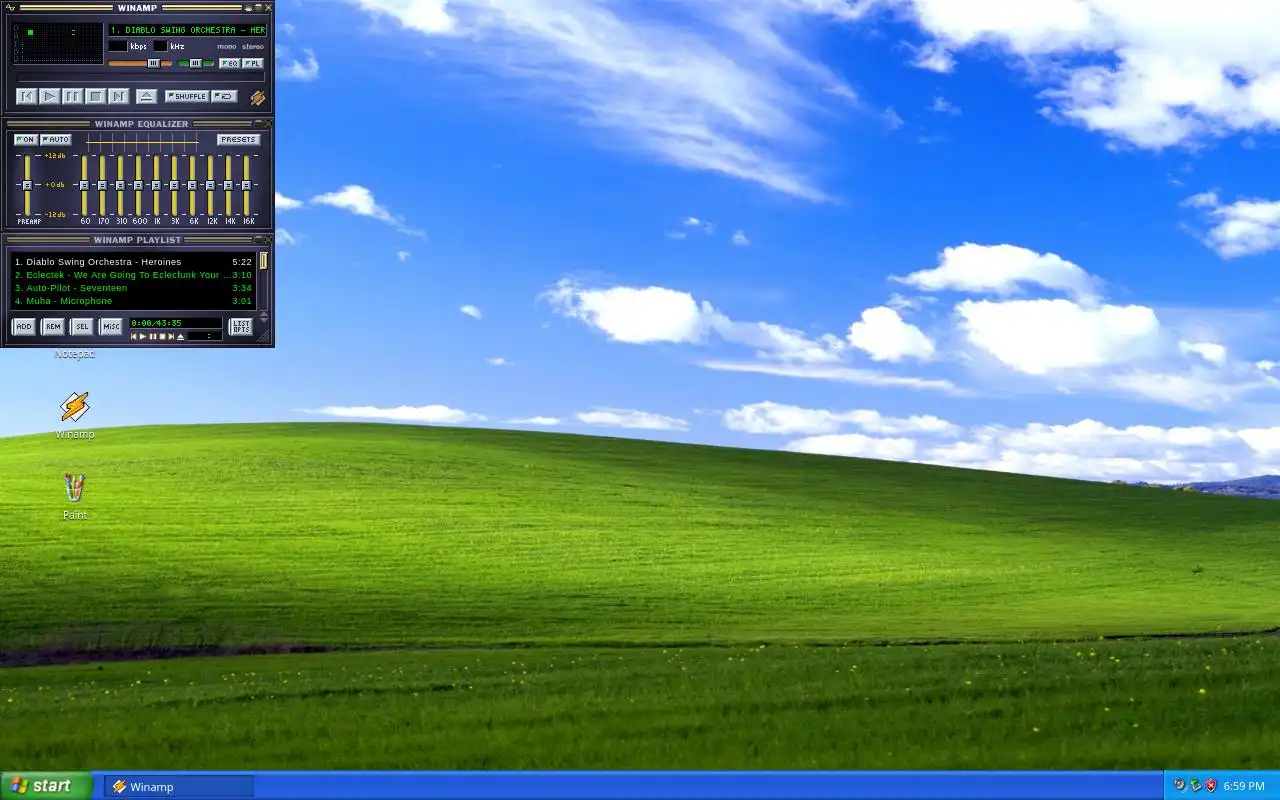This screenshot has width=1280, height=800.
Task: Click the Winamp lightning bolt about icon
Action: tap(258, 97)
